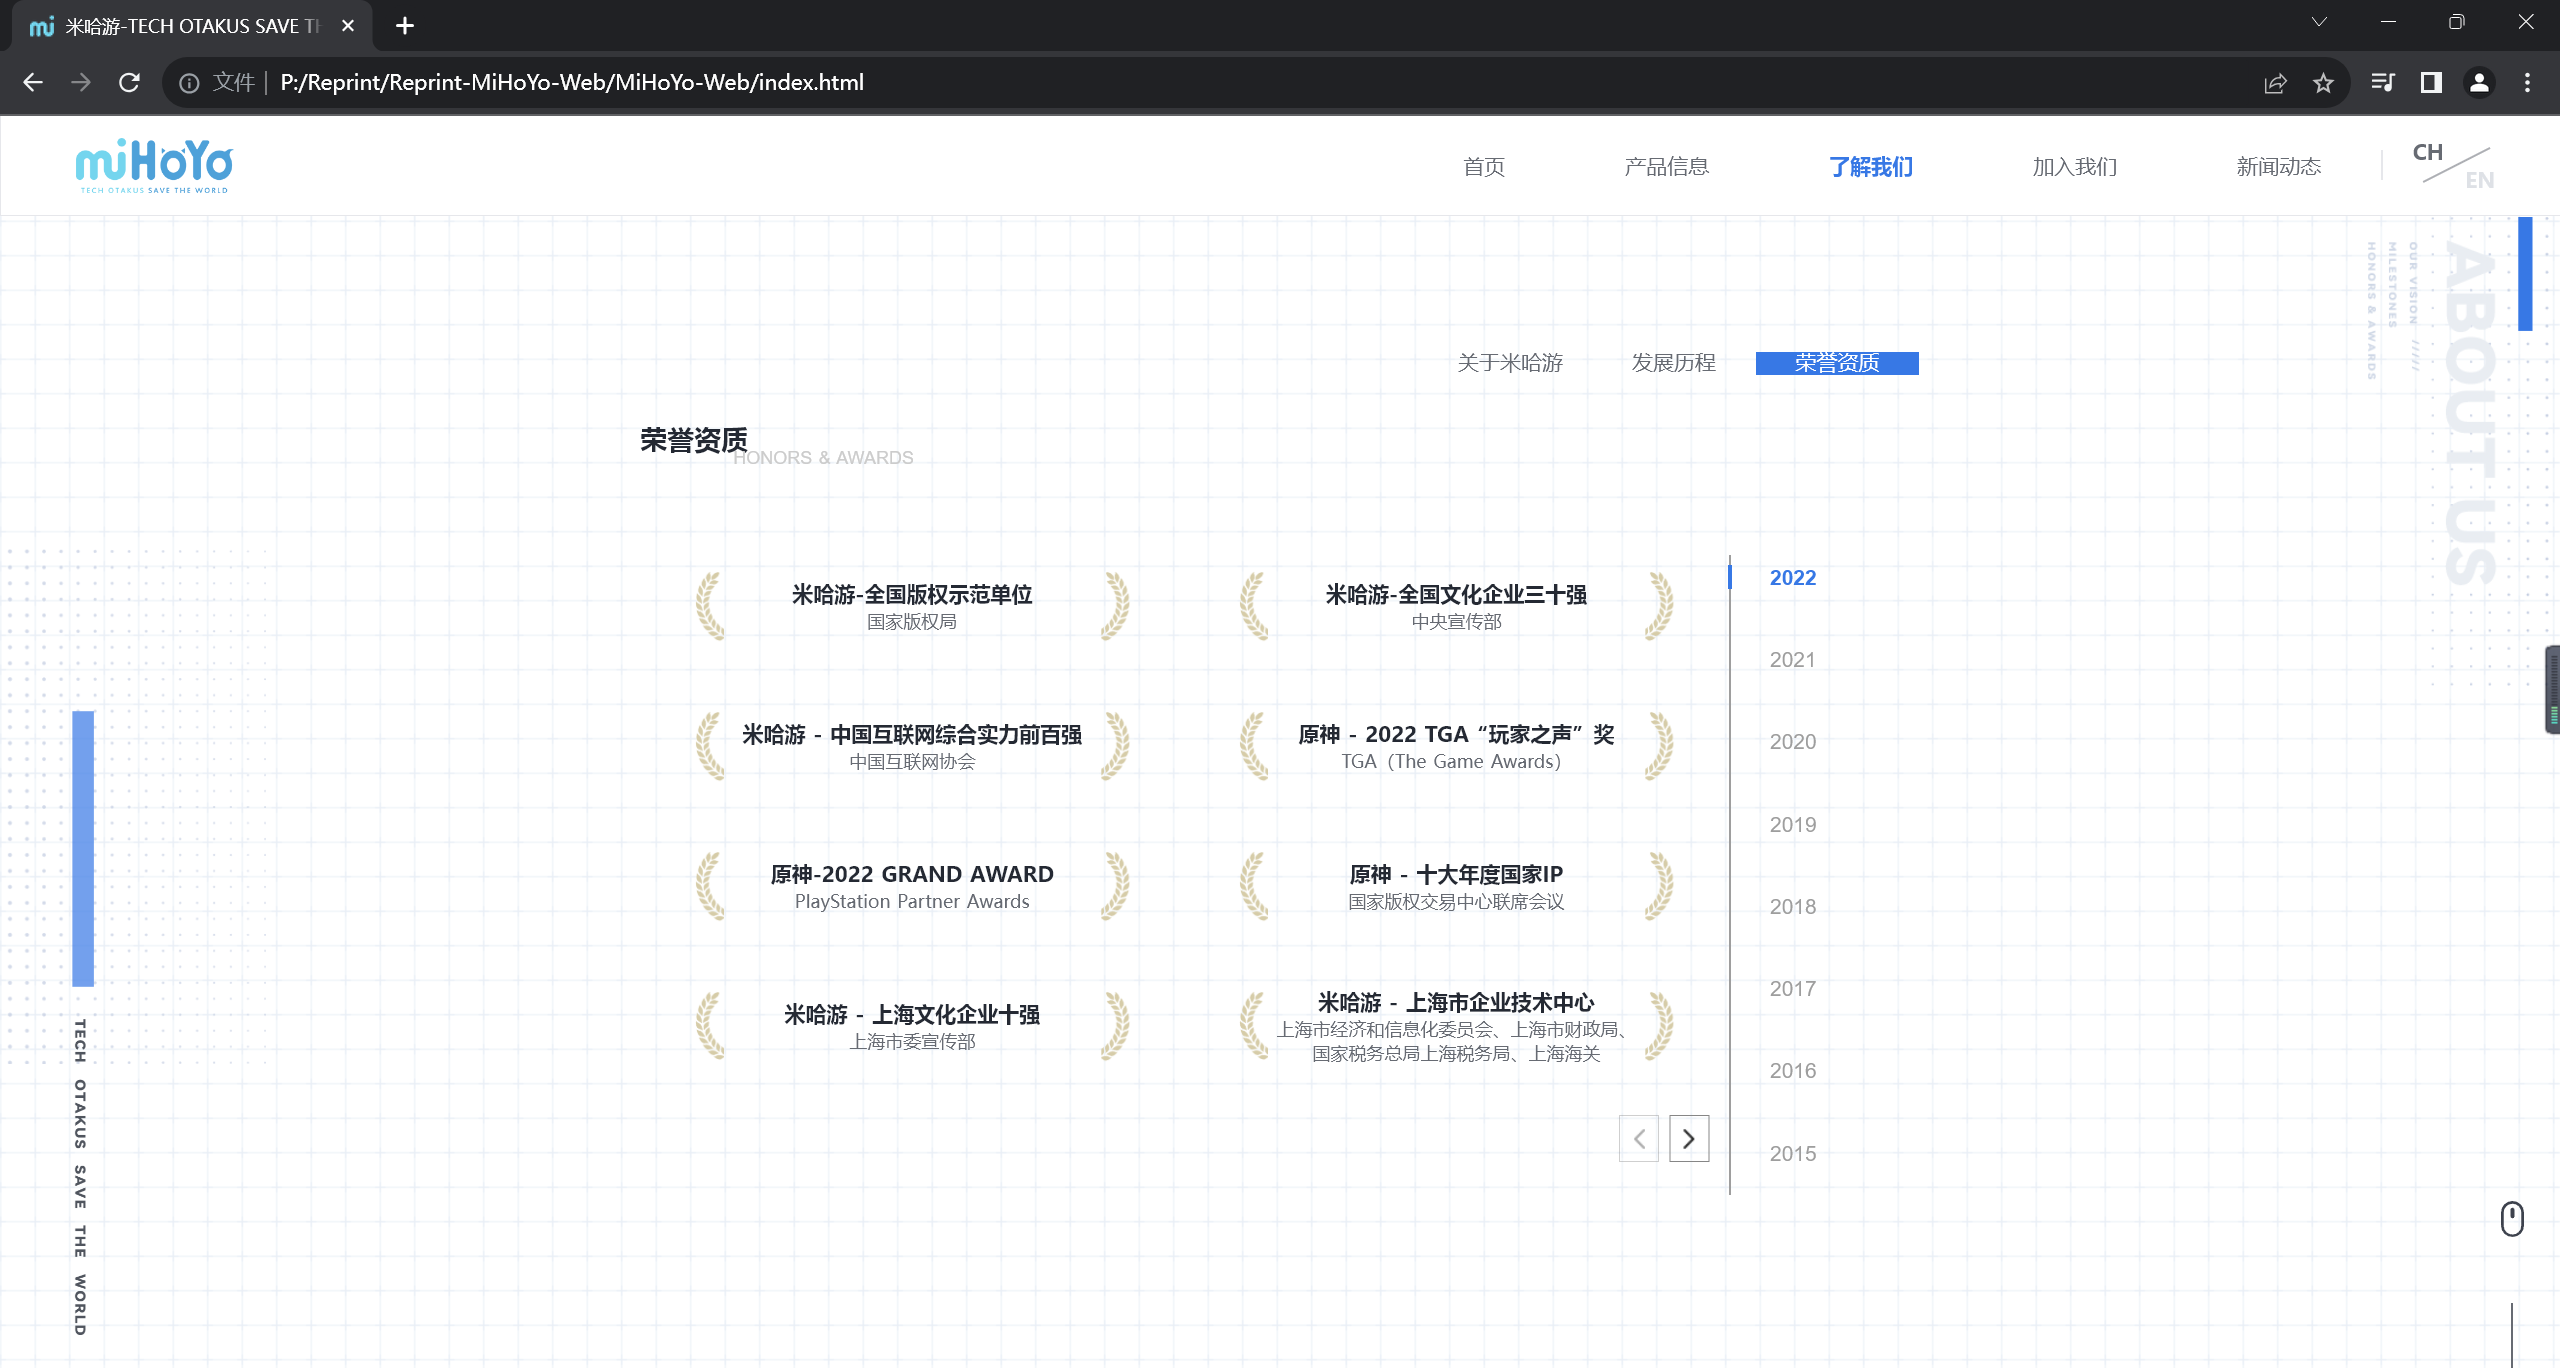Open the Chrome three-dot menu

point(2527,83)
